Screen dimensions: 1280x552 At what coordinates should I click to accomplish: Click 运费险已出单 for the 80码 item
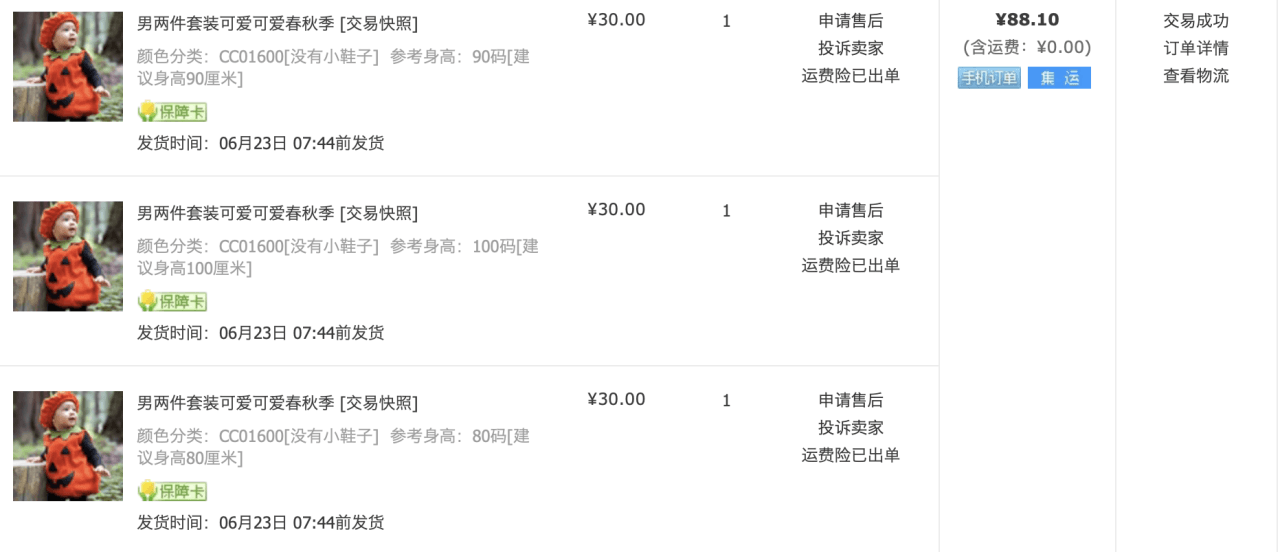click(851, 455)
